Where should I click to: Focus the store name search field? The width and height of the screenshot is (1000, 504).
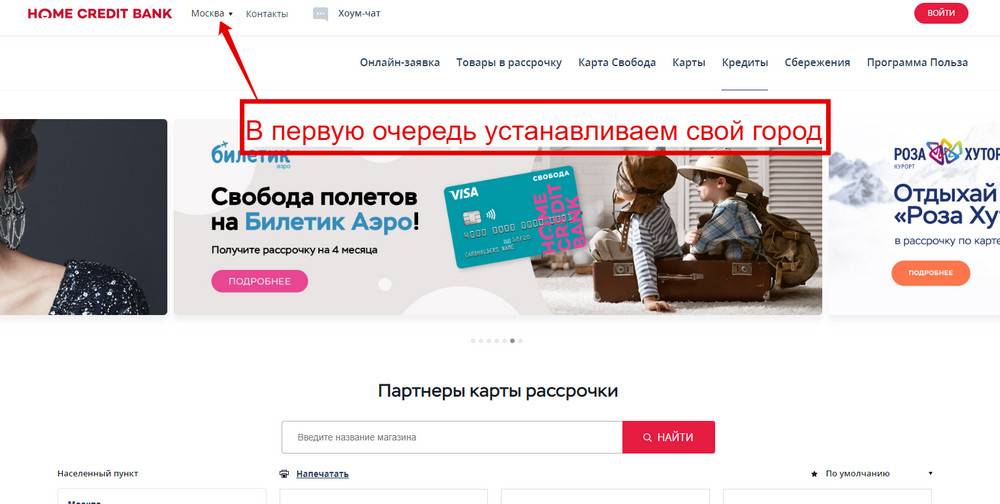tap(452, 438)
